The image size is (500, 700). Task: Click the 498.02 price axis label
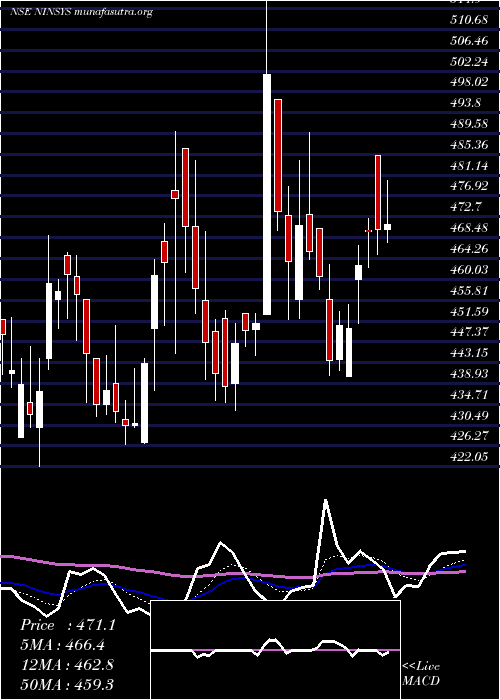click(468, 82)
